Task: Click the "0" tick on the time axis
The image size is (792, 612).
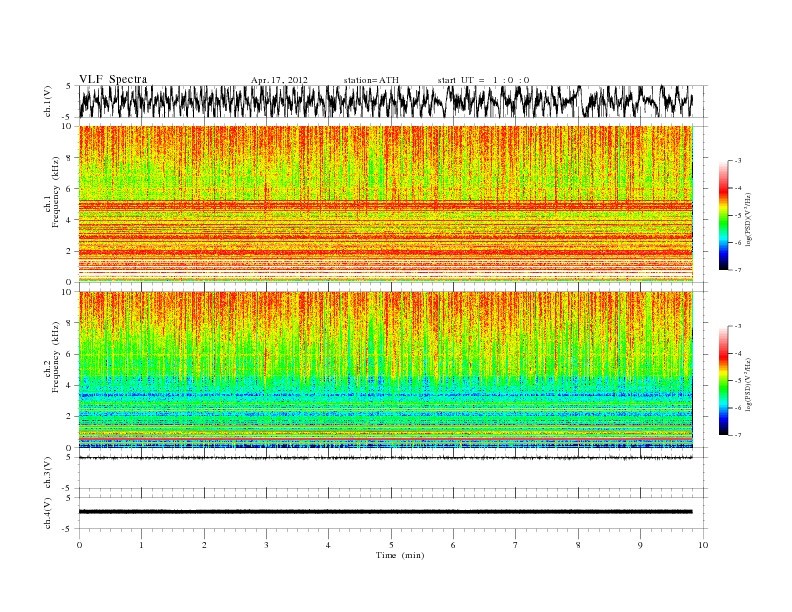Action: tap(79, 545)
